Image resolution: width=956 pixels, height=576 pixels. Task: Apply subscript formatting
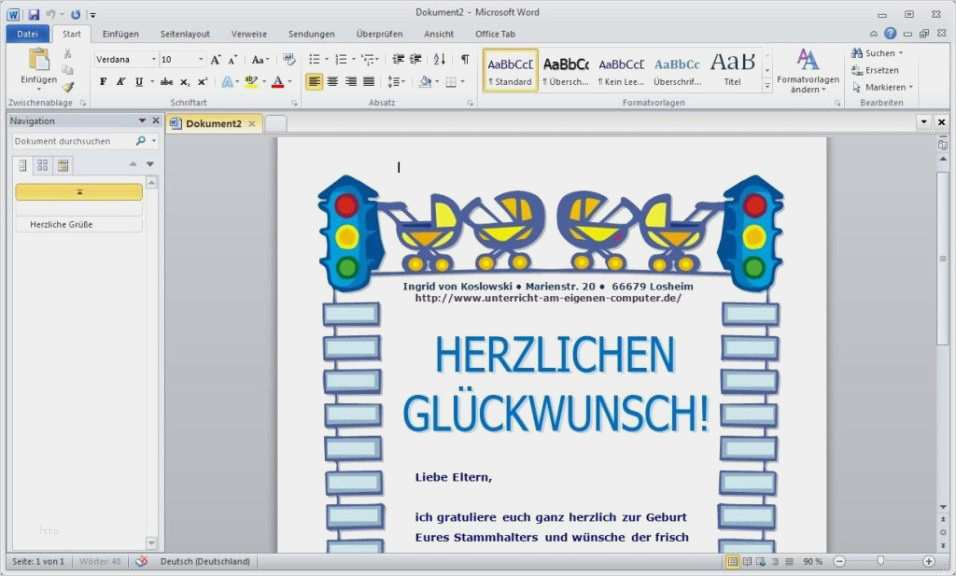185,82
